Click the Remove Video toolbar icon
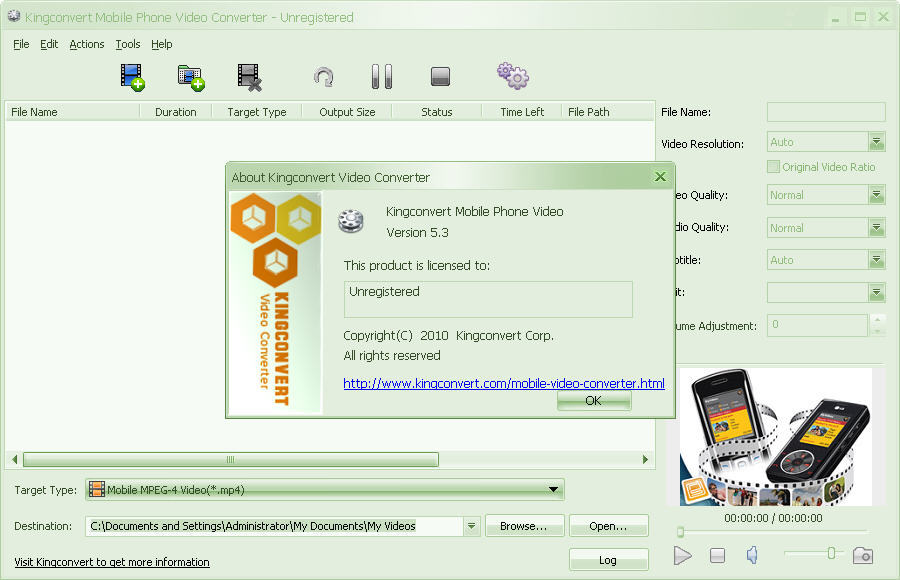Viewport: 900px width, 580px height. [250, 77]
